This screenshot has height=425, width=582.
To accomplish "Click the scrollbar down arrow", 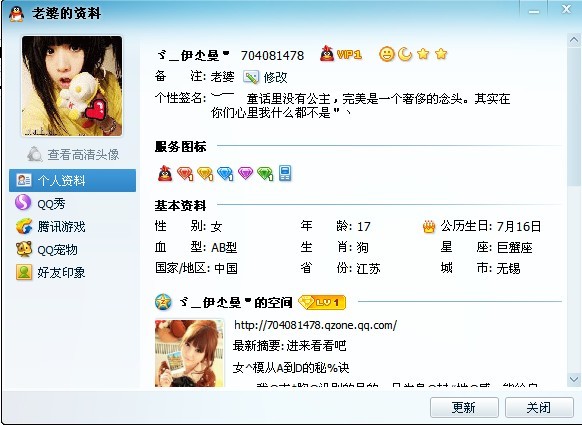I will pos(574,379).
